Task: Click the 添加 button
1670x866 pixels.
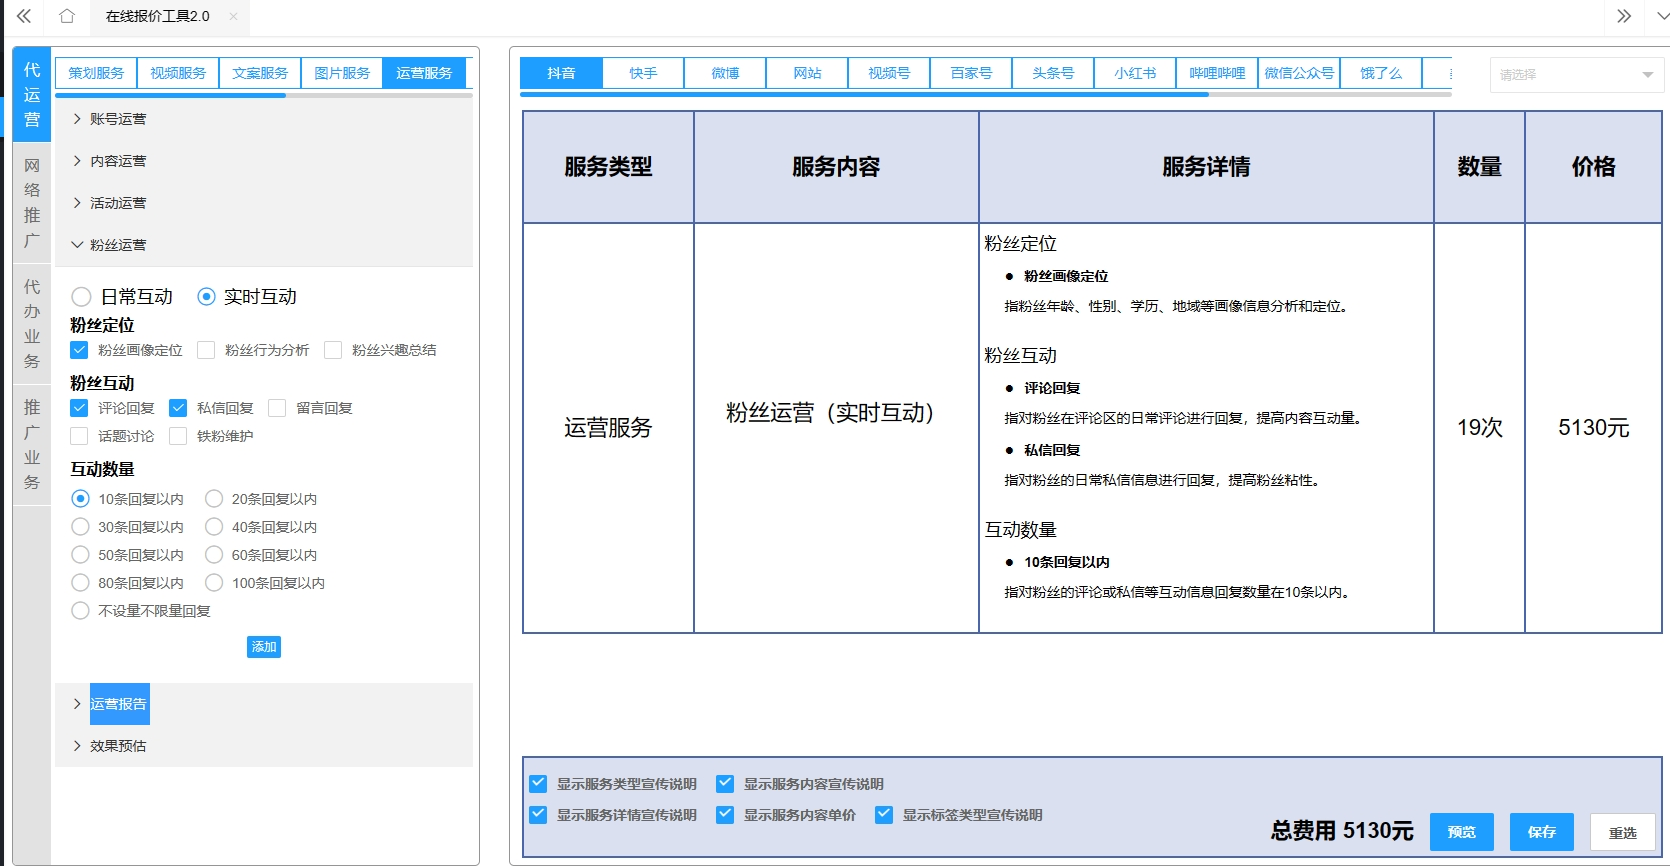Action: coord(264,647)
